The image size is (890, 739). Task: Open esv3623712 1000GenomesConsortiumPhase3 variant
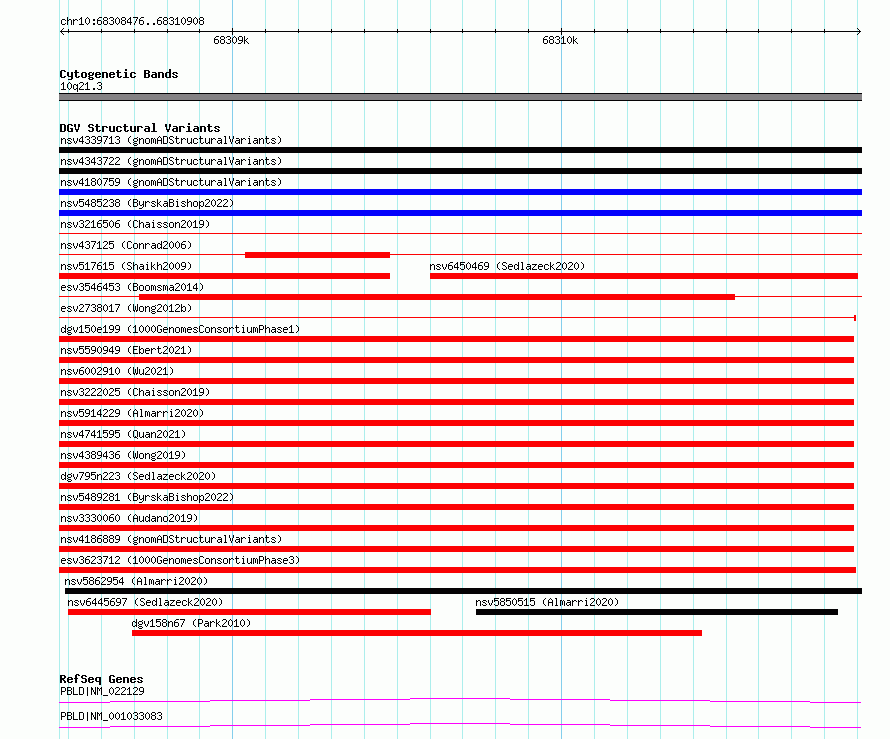(x=180, y=560)
